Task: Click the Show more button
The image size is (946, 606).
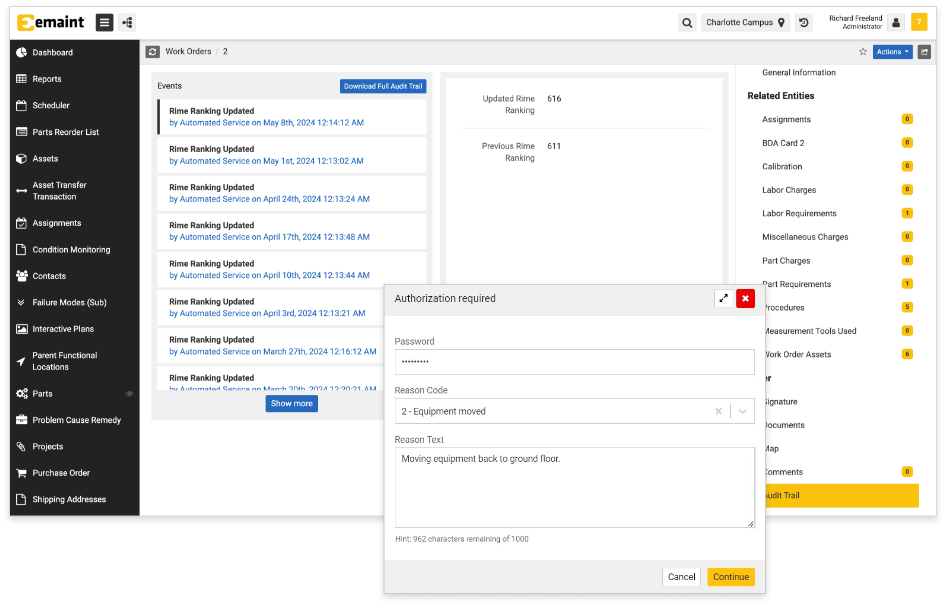Action: (x=292, y=404)
